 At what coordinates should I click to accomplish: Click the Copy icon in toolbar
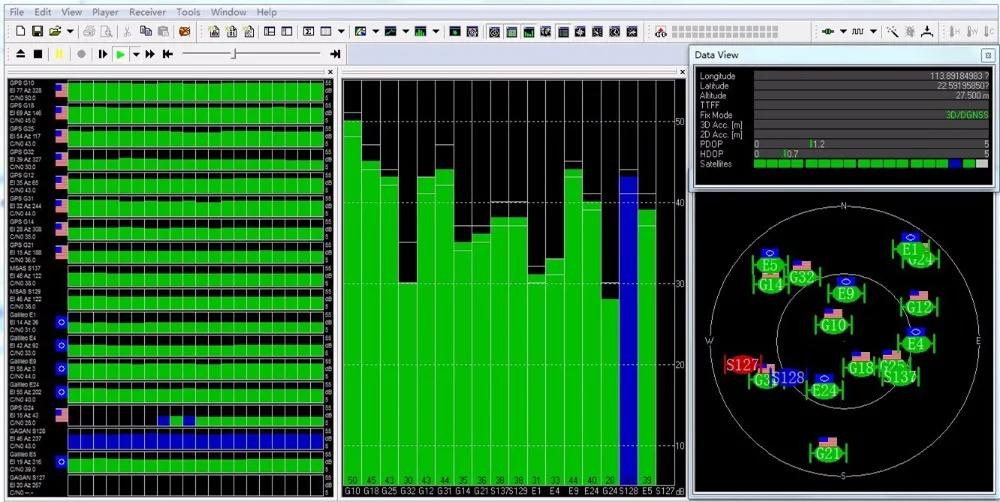coord(145,31)
